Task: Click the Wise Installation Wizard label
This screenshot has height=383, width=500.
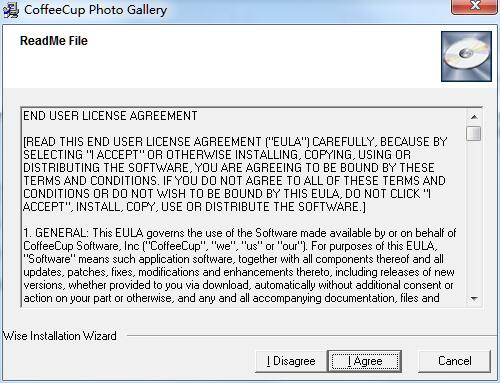Action: click(x=60, y=335)
